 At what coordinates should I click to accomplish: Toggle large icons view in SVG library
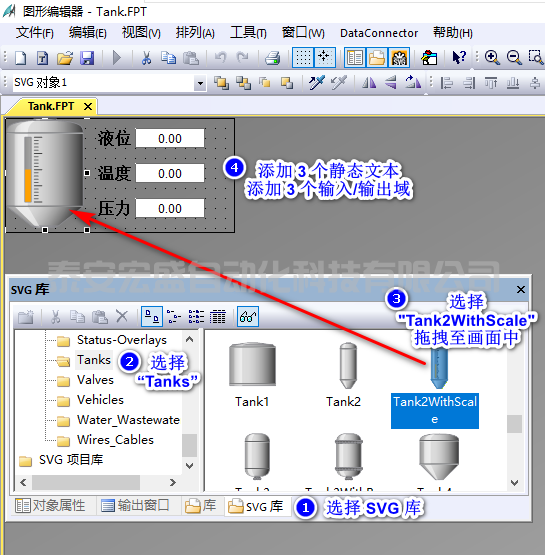pyautogui.click(x=152, y=316)
